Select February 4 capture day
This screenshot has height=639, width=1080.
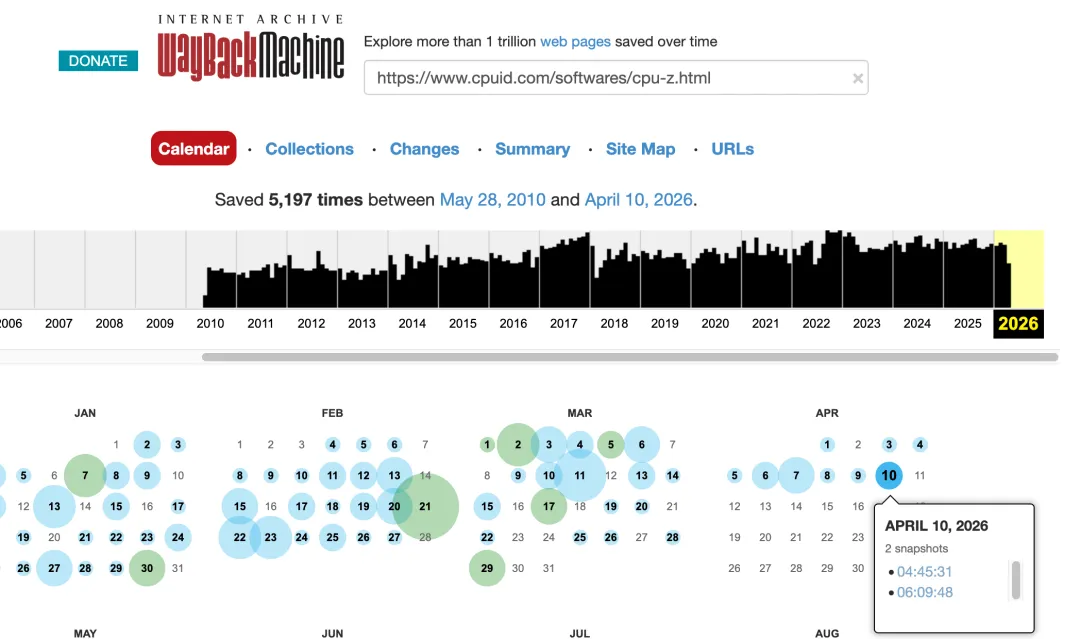[x=333, y=444]
